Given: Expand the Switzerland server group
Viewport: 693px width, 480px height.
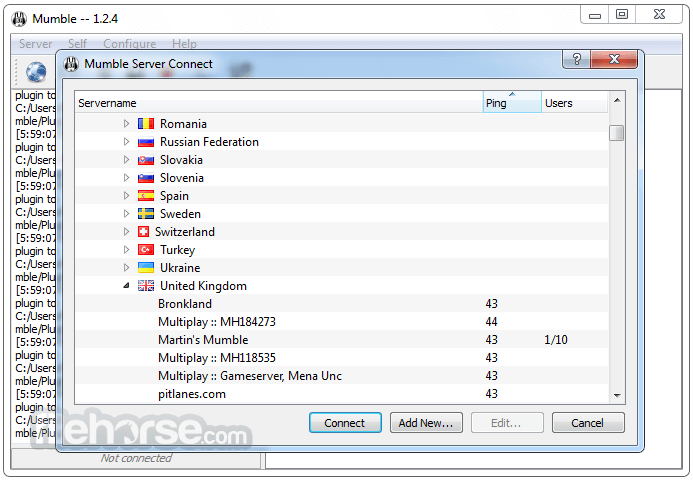Looking at the screenshot, I should 126,232.
